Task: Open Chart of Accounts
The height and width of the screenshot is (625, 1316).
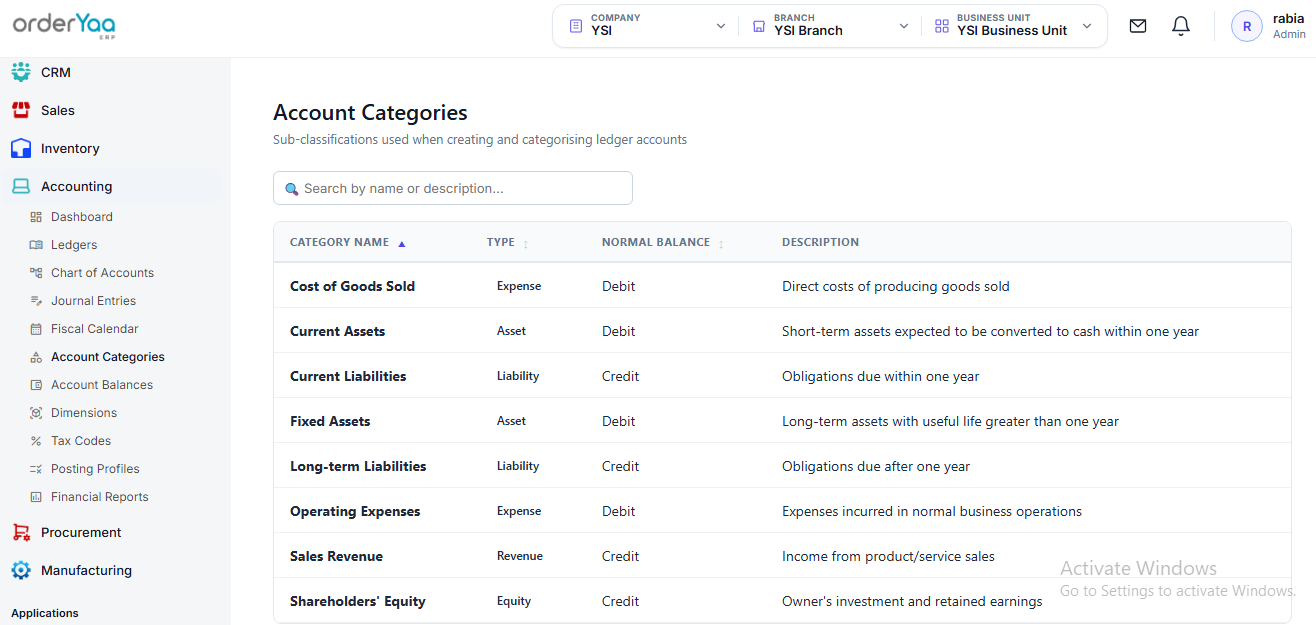Action: (x=102, y=273)
